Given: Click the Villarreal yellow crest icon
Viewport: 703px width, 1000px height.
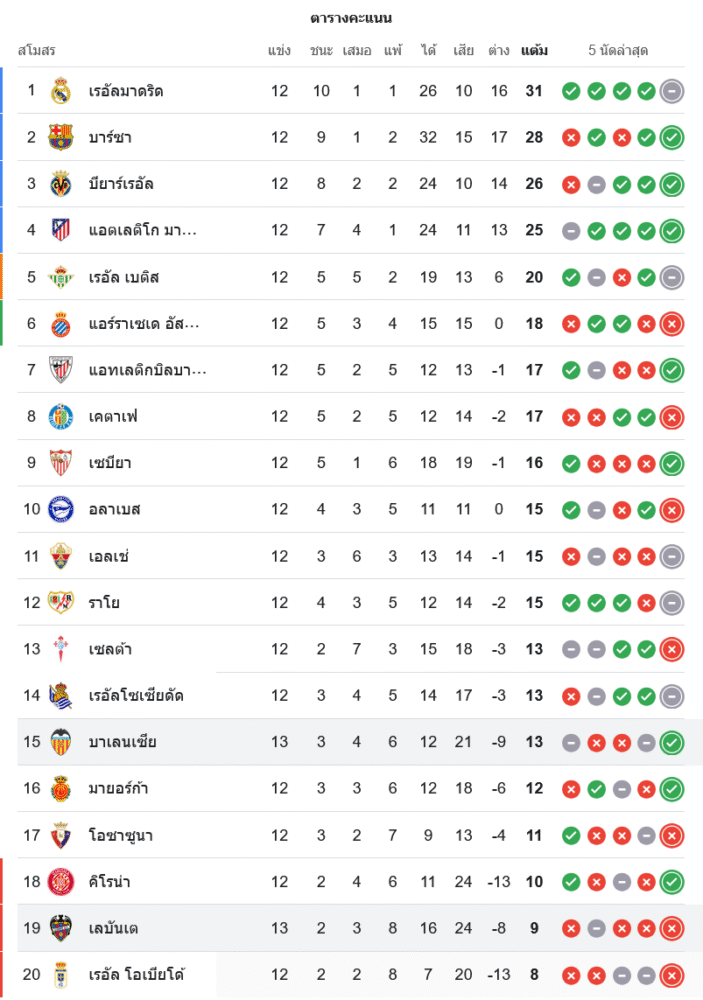Looking at the screenshot, I should pos(61,184).
